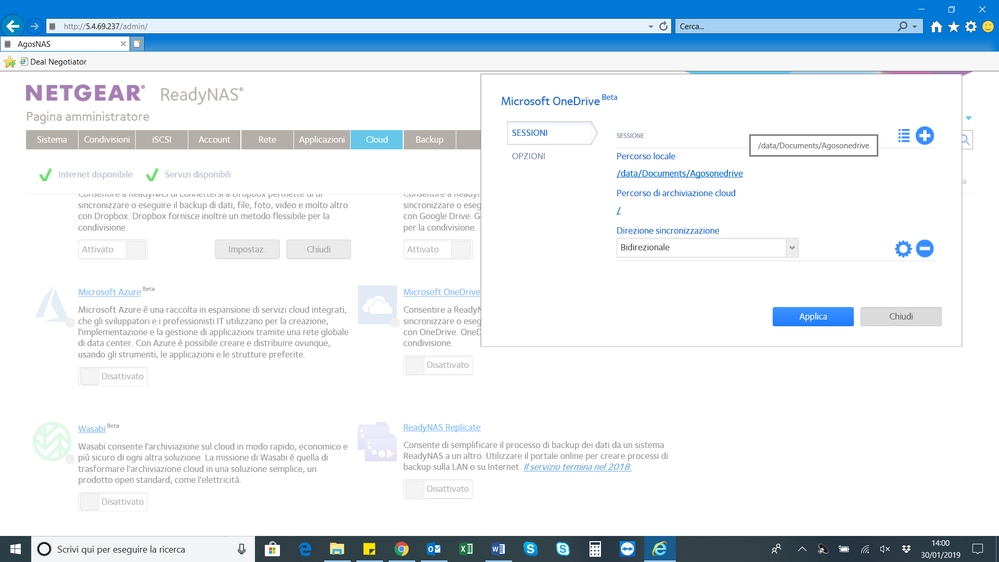Open the Sistema tab
Screen dimensions: 999x562
point(52,140)
